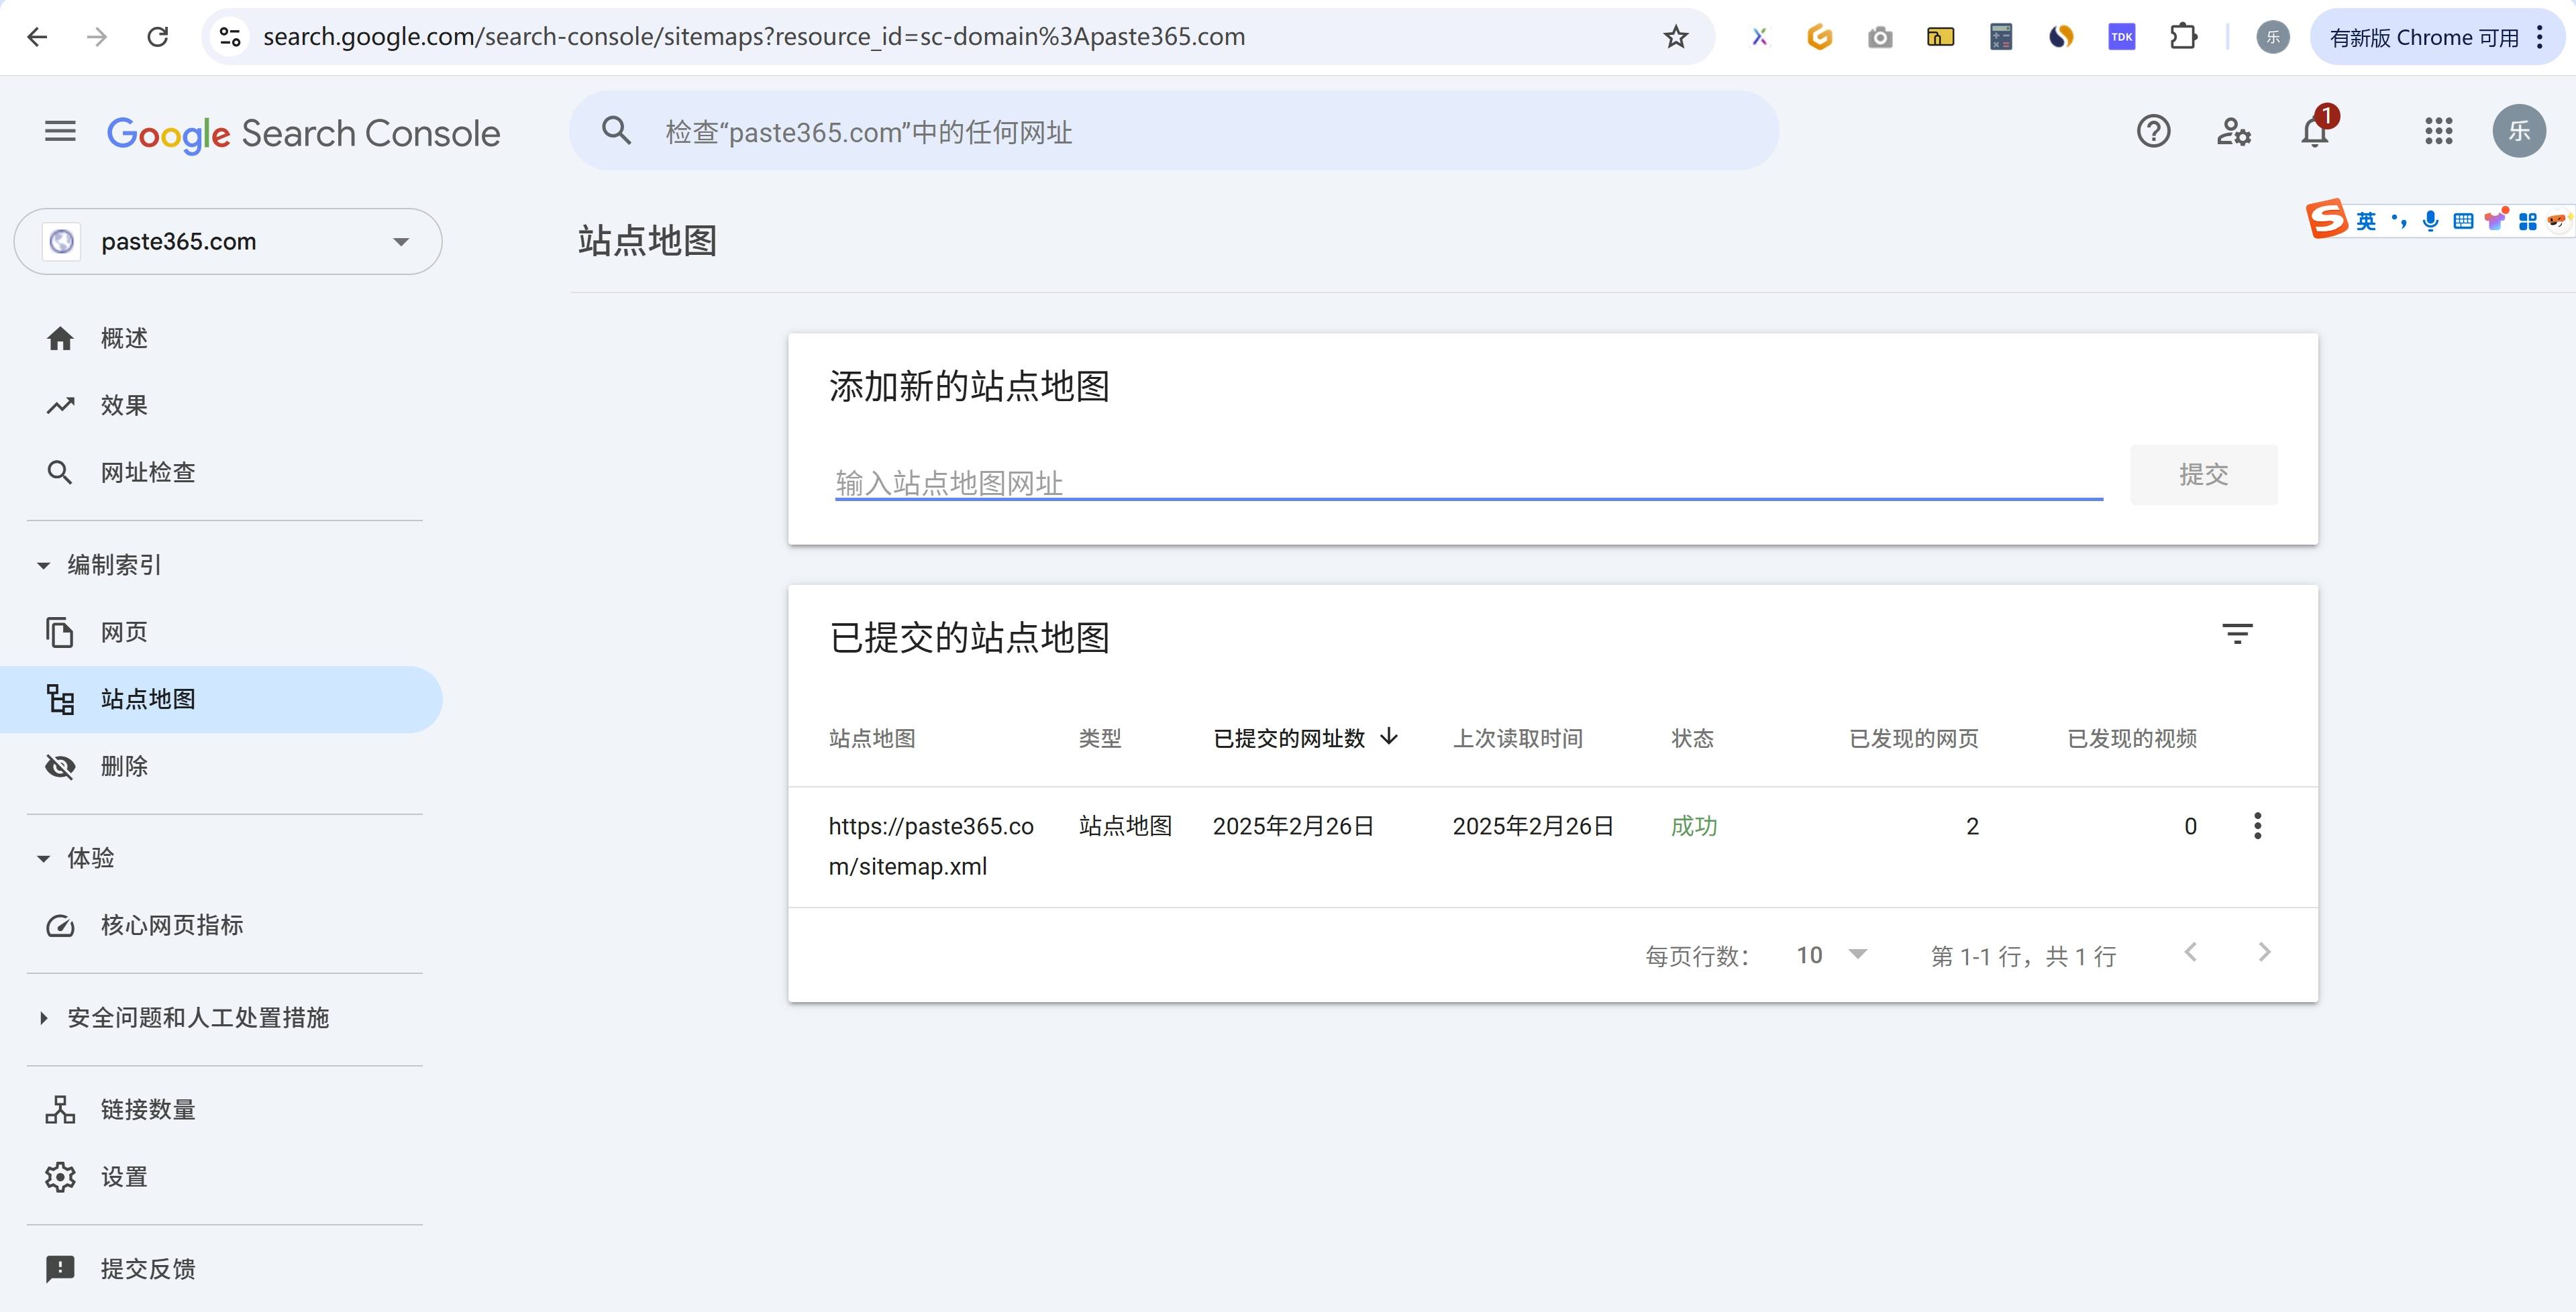Open the sitemap row three-dot menu
2576x1312 pixels.
point(2257,826)
